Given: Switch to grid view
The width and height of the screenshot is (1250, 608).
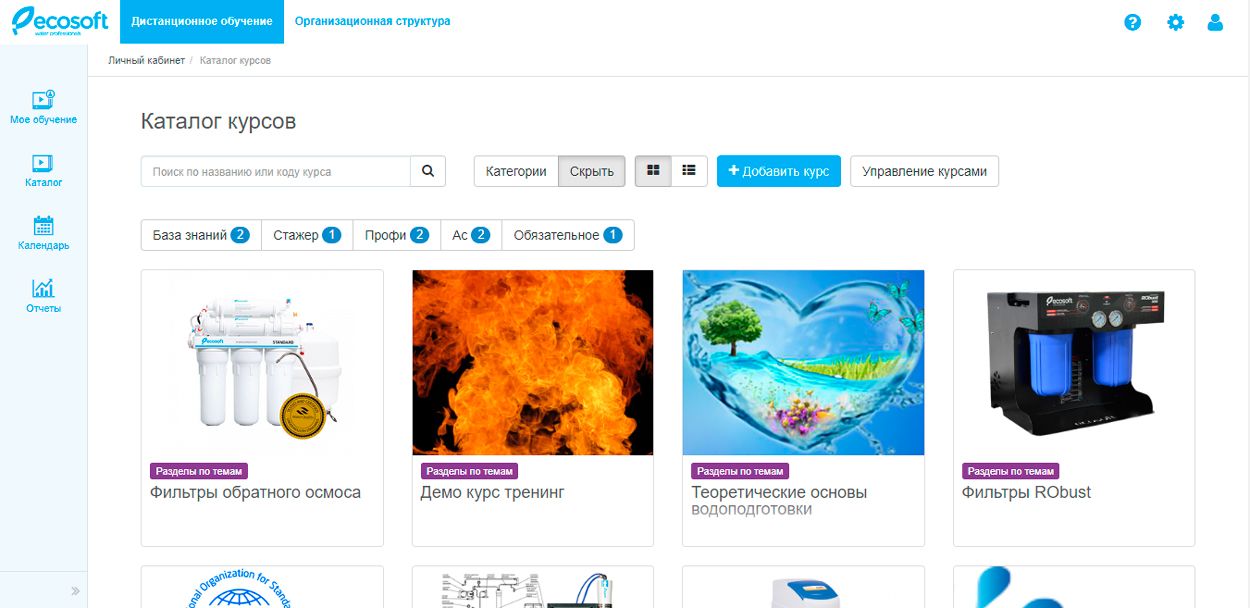Looking at the screenshot, I should 653,171.
